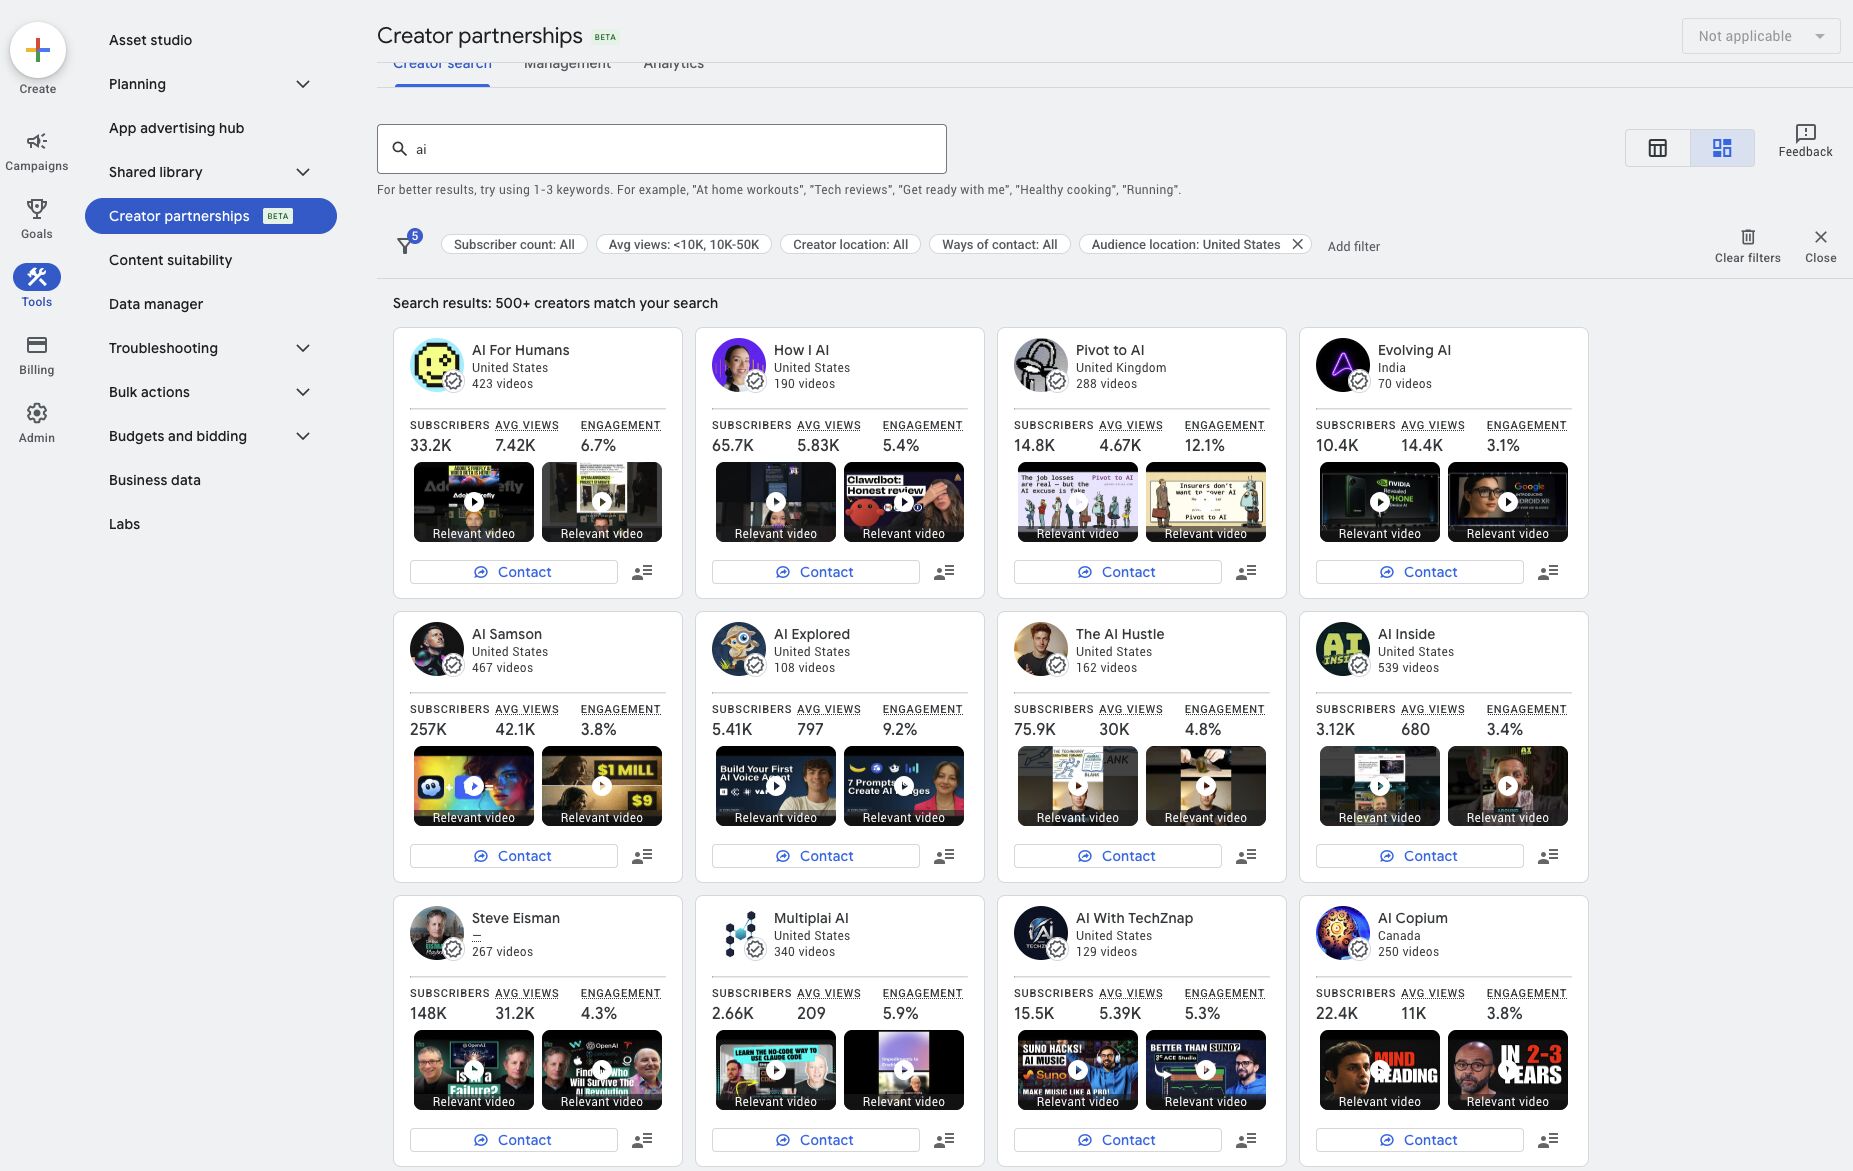Click the Billing icon in the sidebar
The height and width of the screenshot is (1171, 1853).
pyautogui.click(x=37, y=353)
